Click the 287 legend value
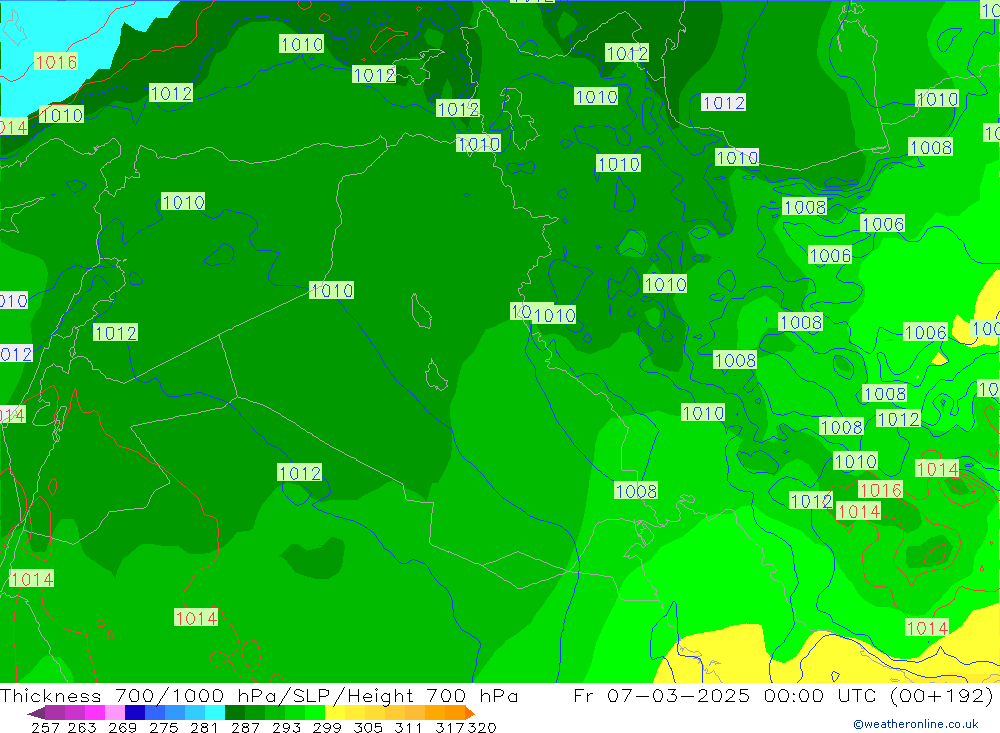This screenshot has height=733, width=1000. coord(245,727)
